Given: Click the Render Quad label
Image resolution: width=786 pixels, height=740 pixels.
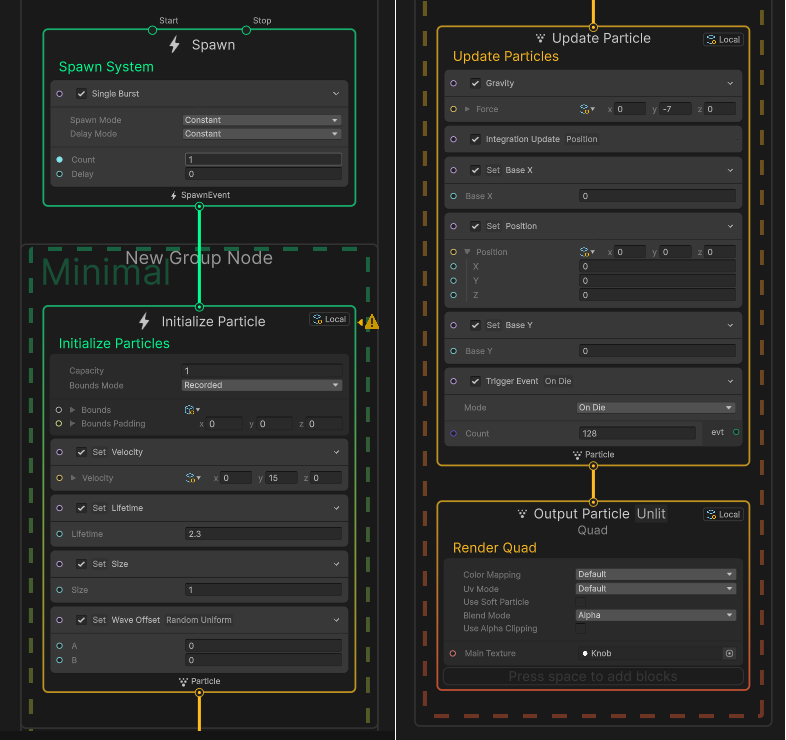Looking at the screenshot, I should (x=495, y=547).
